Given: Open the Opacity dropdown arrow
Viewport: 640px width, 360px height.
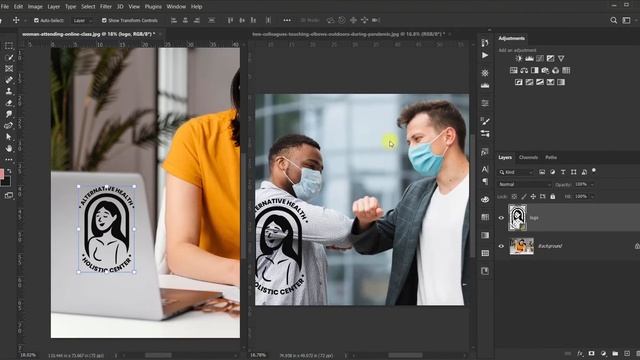Looking at the screenshot, I should [592, 184].
